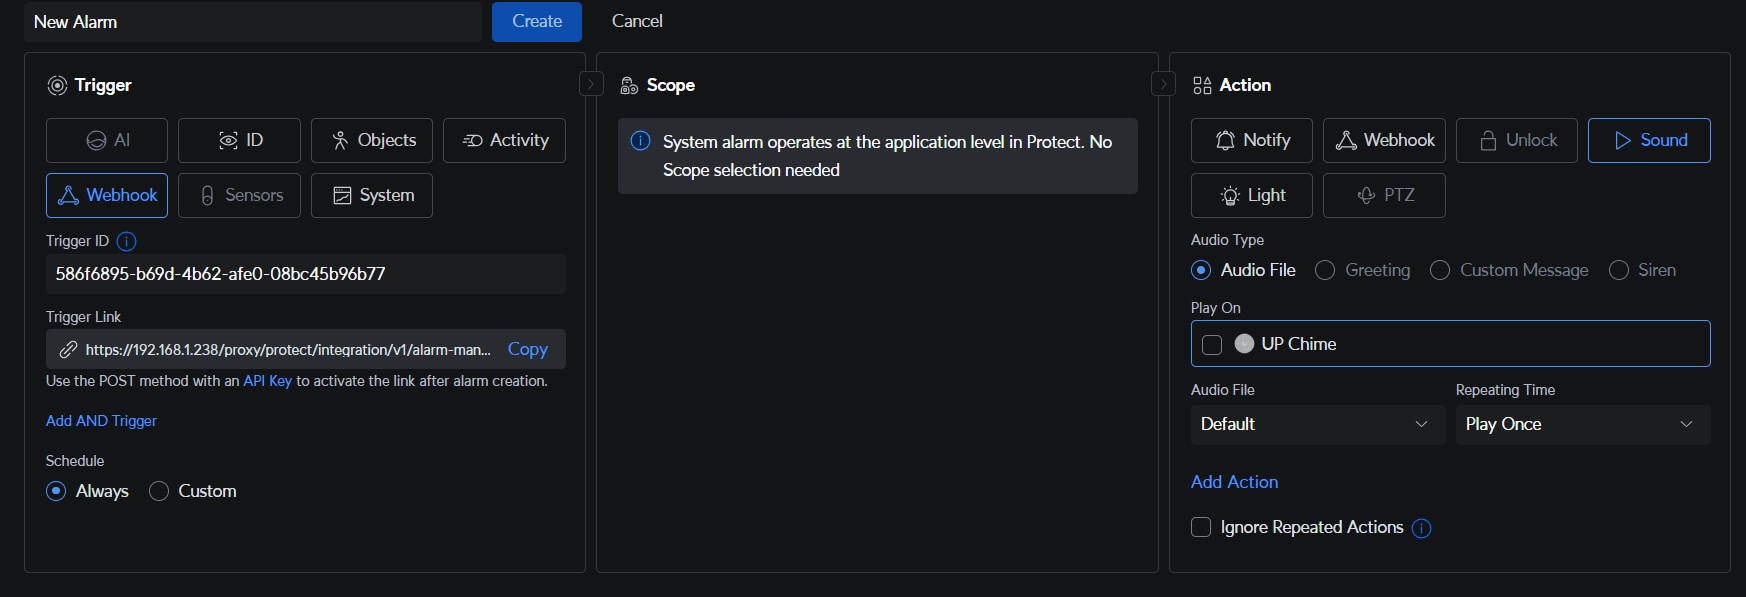Viewport: 1746px width, 597px height.
Task: Open the Audio File dropdown
Action: [1318, 424]
